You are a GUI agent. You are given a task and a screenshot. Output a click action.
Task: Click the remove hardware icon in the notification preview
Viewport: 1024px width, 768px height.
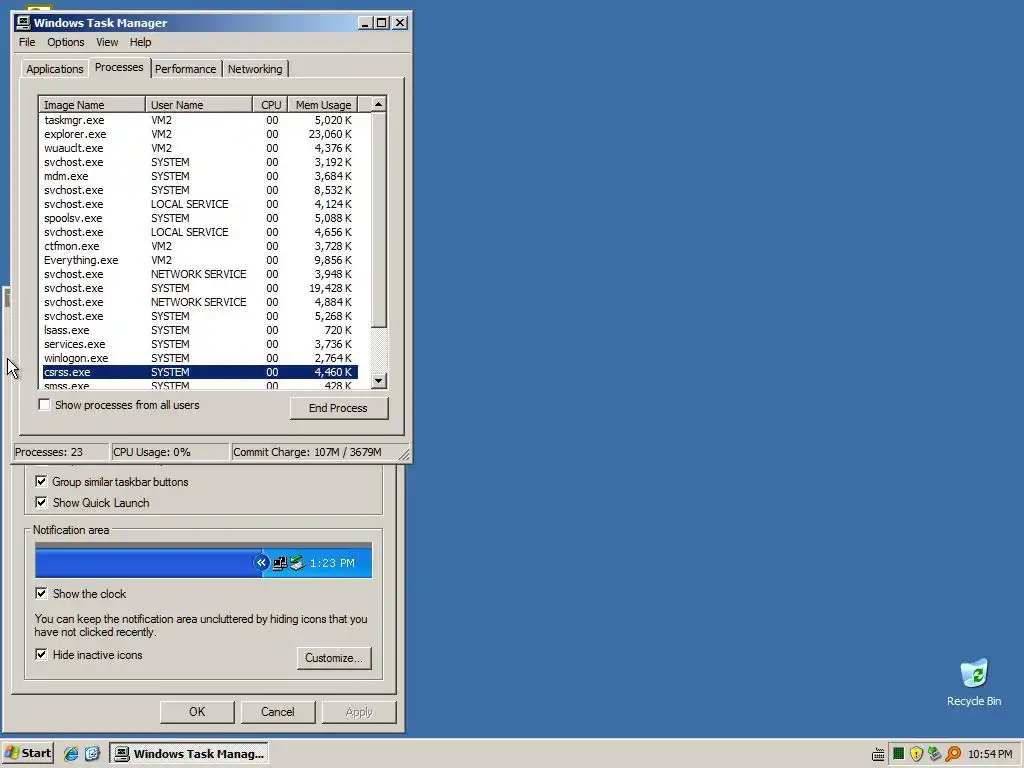[297, 562]
